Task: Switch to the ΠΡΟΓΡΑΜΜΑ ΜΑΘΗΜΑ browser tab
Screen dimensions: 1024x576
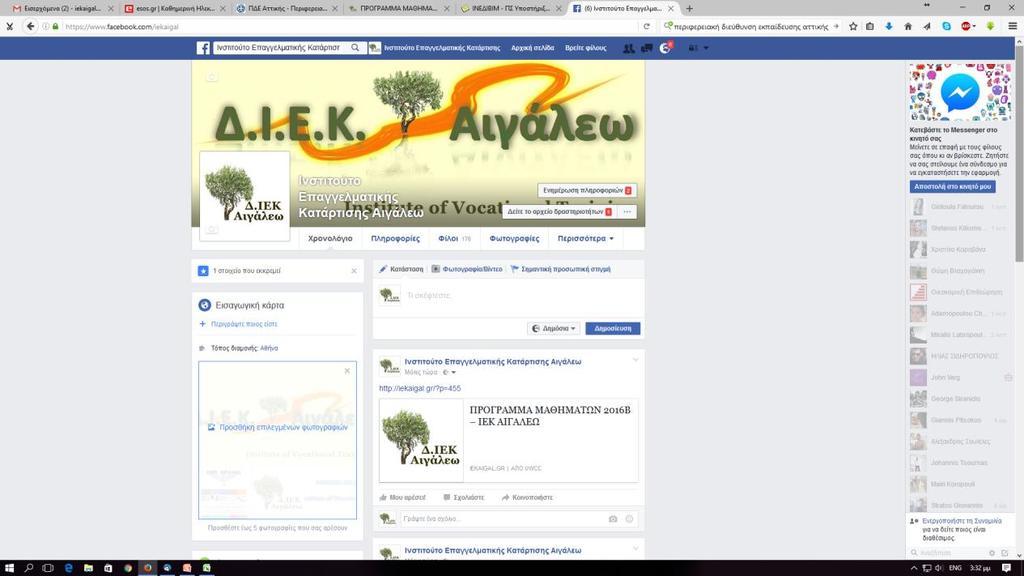Action: coord(398,8)
